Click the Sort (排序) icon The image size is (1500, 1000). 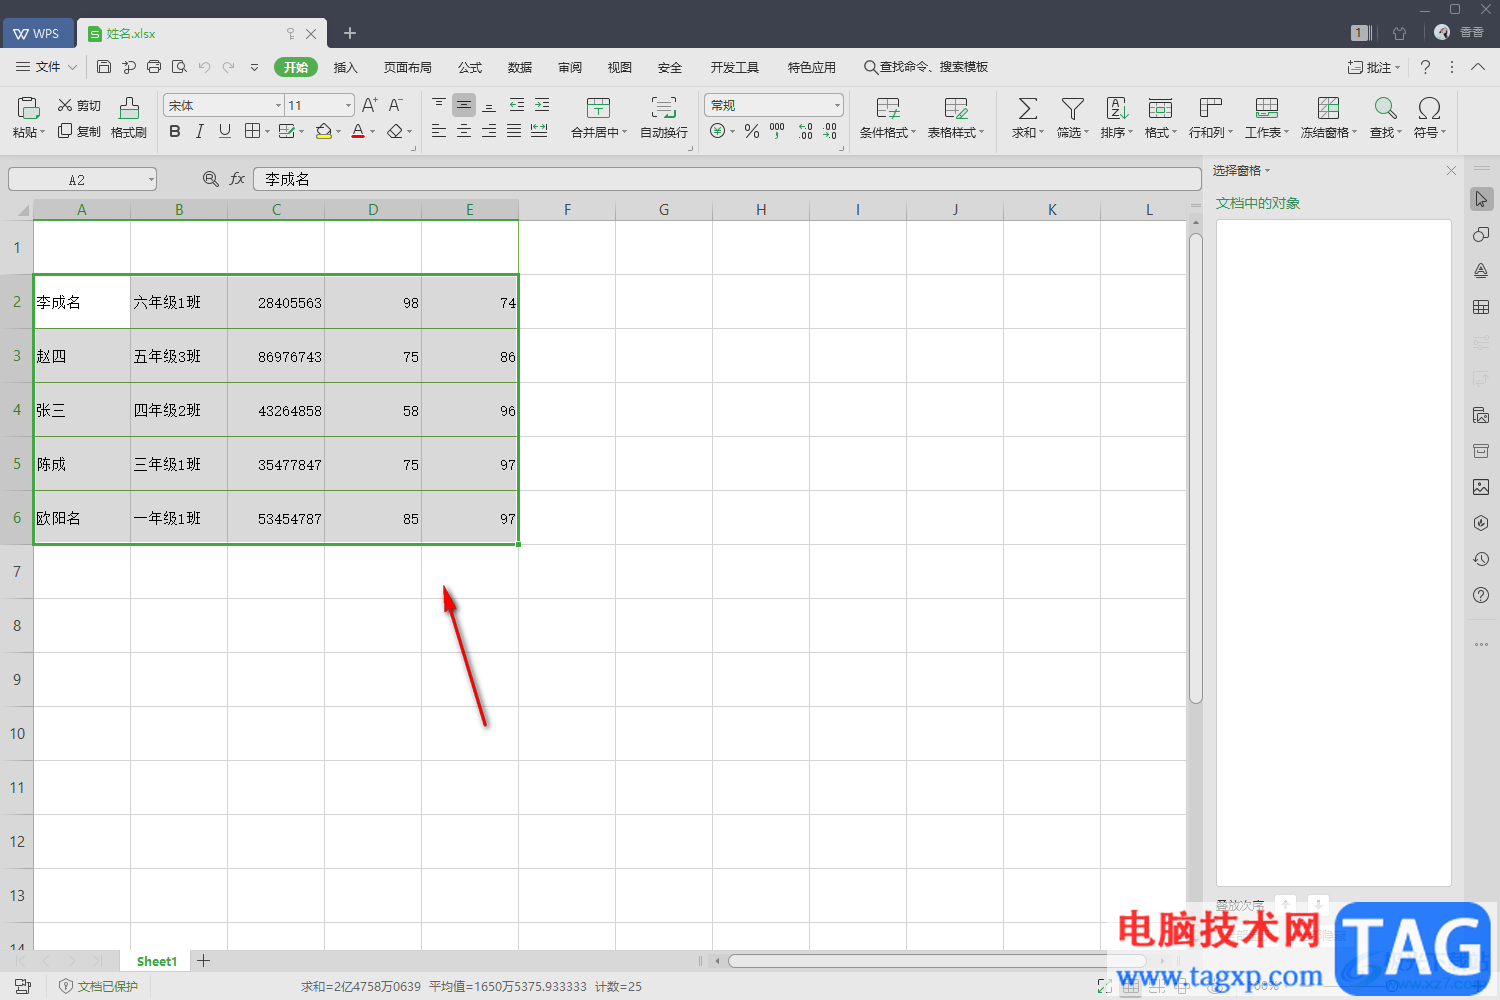click(1117, 108)
